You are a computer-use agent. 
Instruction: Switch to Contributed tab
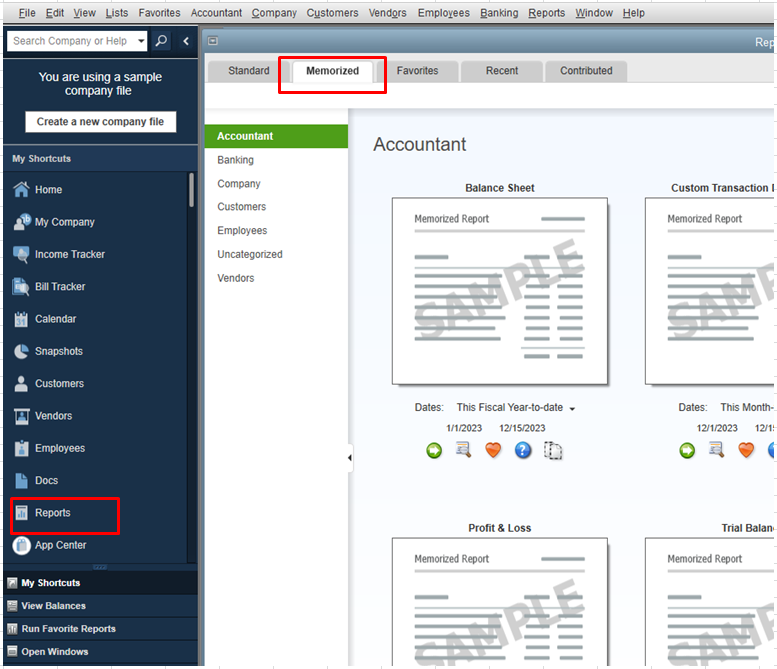coord(586,71)
